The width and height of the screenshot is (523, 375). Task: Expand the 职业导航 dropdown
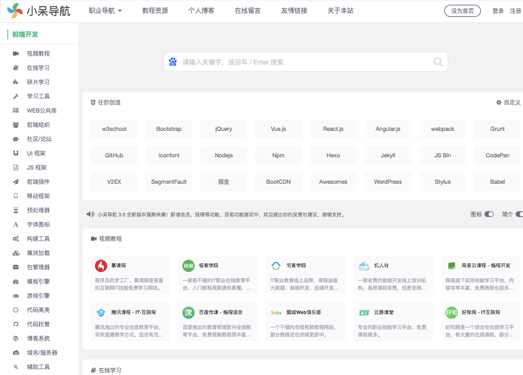click(105, 11)
